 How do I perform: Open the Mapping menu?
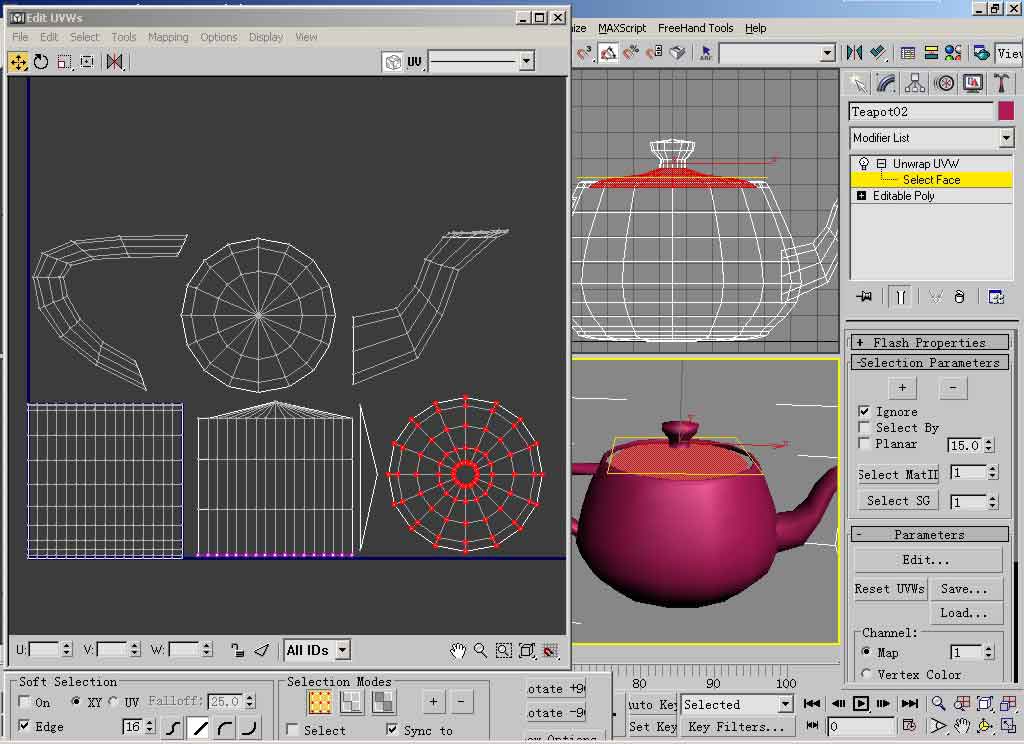click(x=167, y=37)
